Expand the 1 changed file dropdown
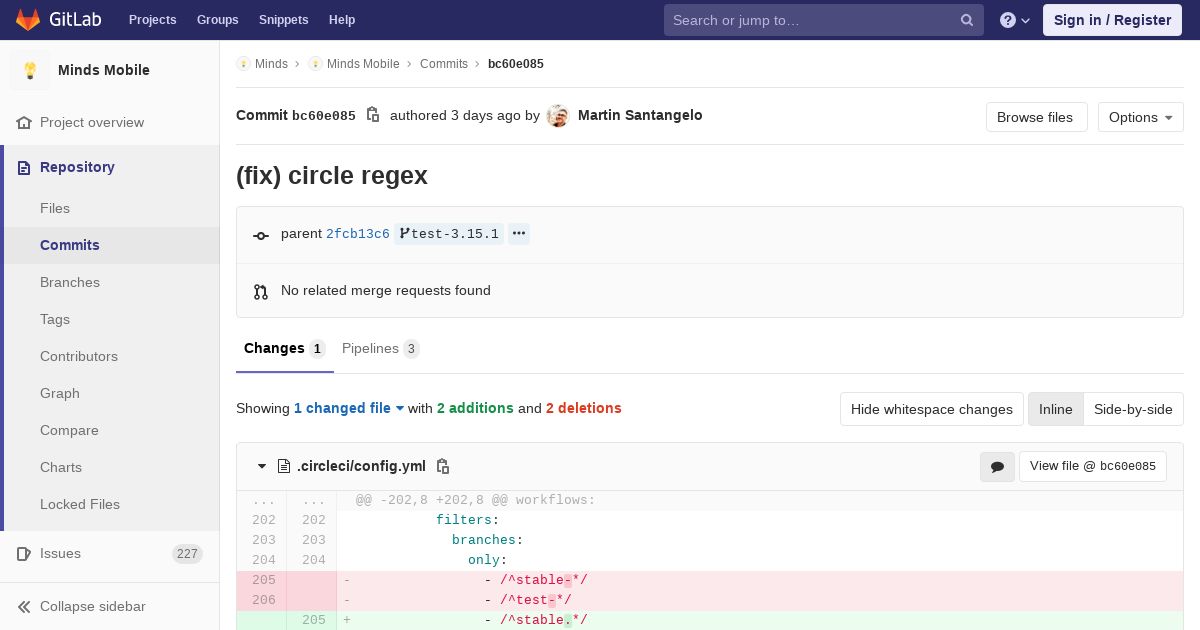 point(348,408)
